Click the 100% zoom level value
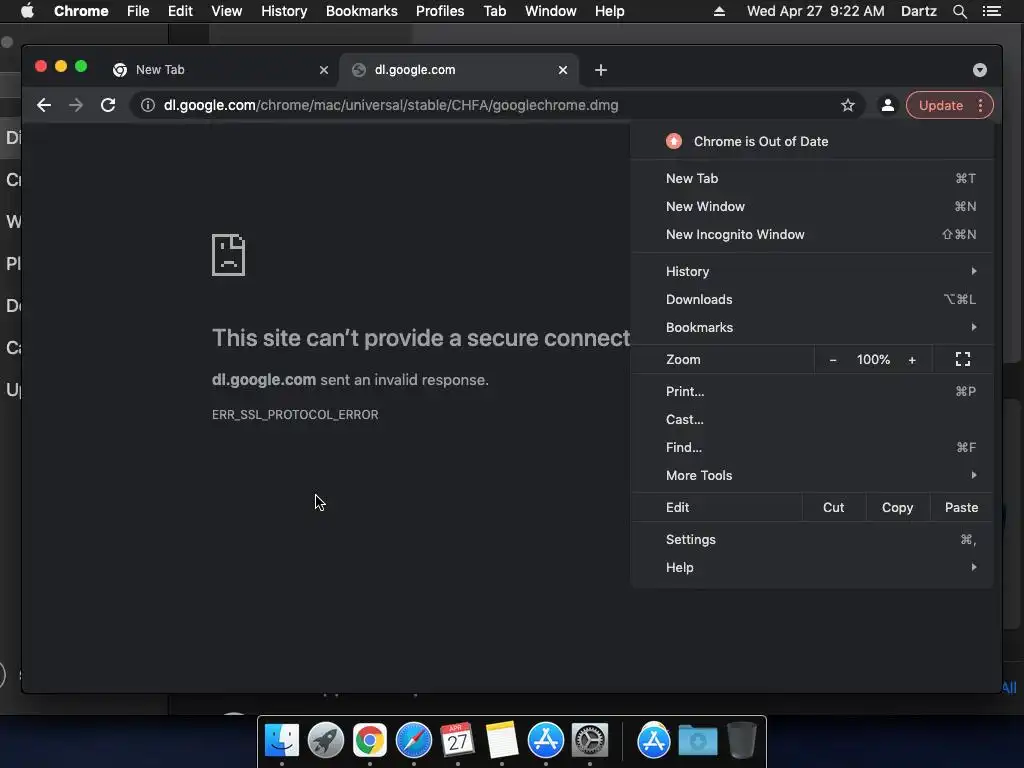This screenshot has height=768, width=1024. pos(873,360)
